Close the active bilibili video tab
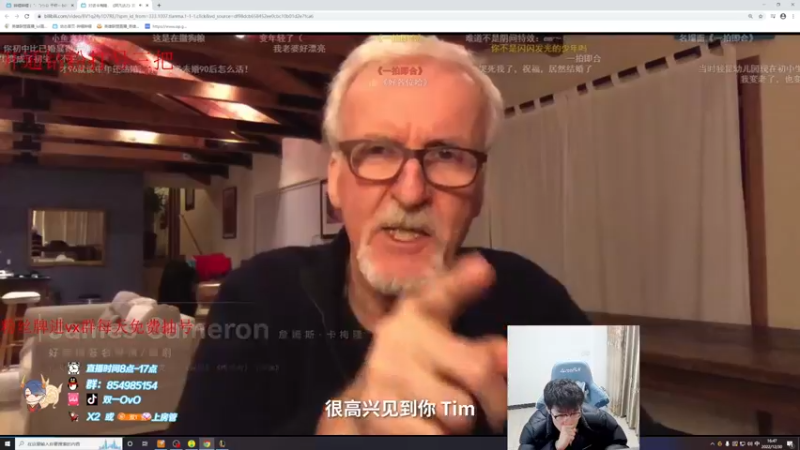Viewport: 800px width, 450px height. point(147,5)
